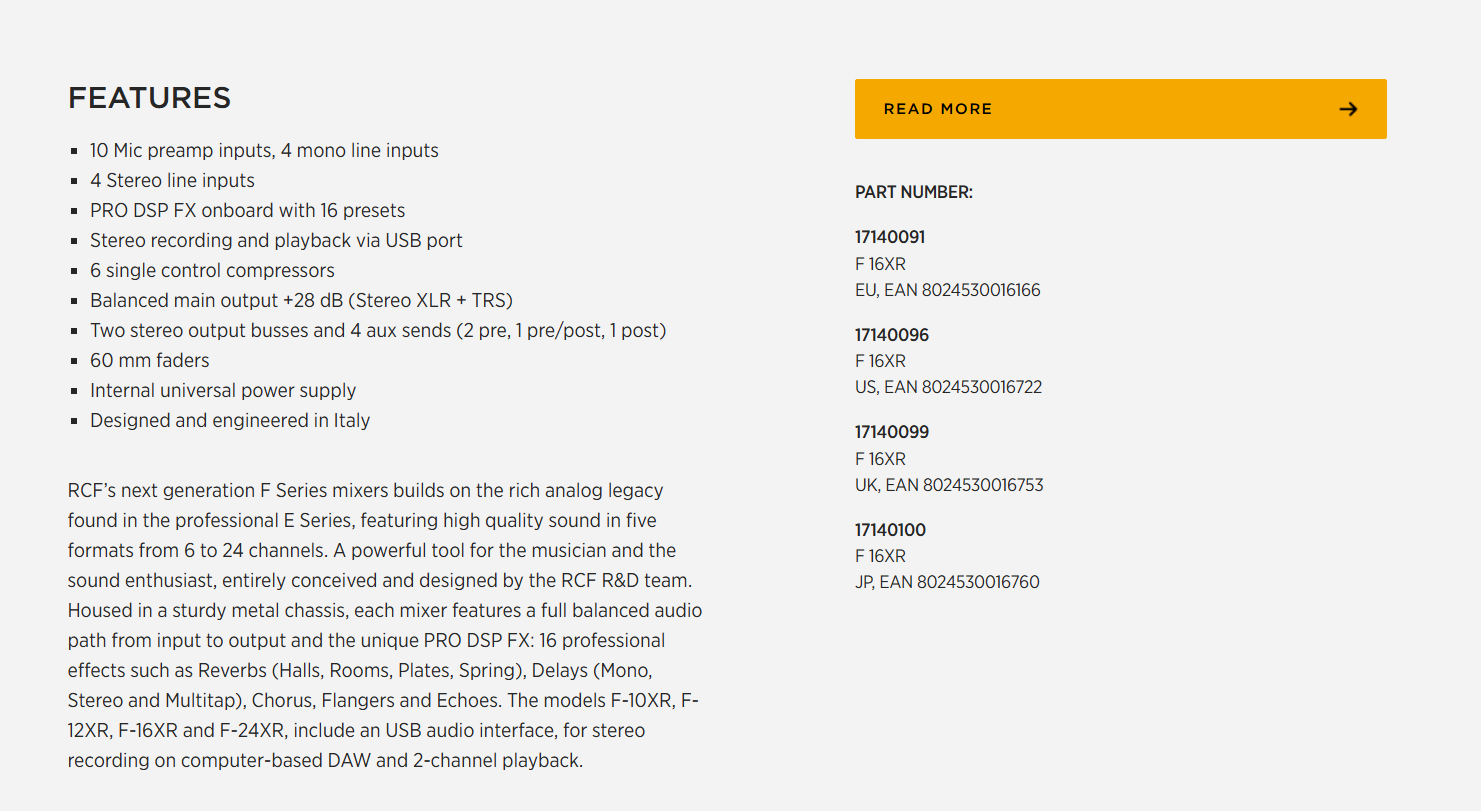Click part number 17140096
1481x811 pixels.
pos(891,335)
